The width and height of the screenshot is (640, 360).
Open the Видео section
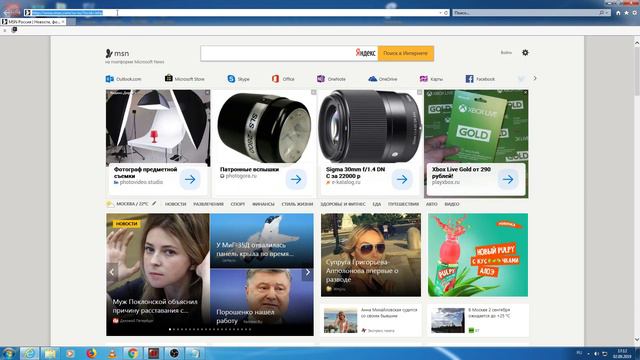(x=452, y=204)
